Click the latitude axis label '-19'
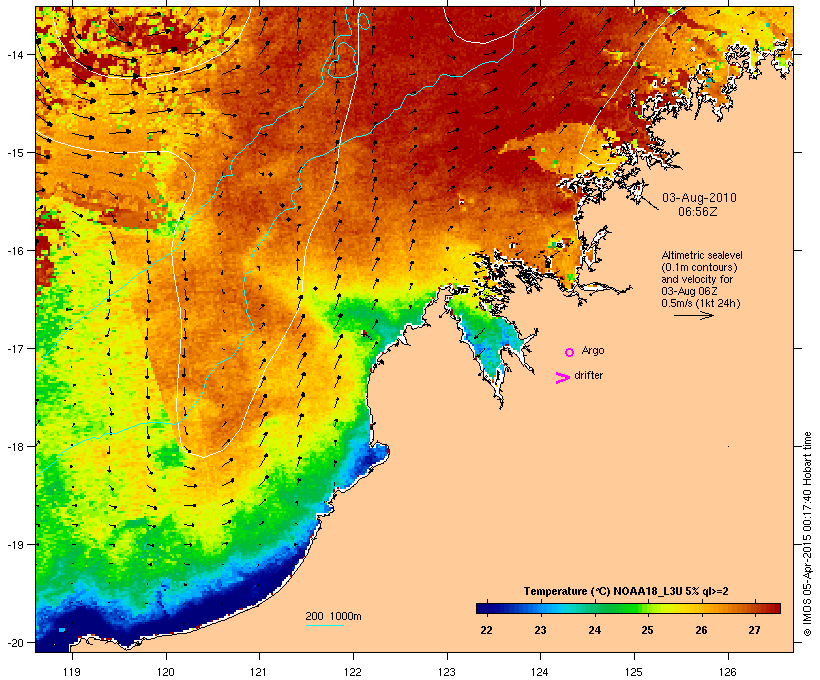Screen dimensions: 820x680 14,545
